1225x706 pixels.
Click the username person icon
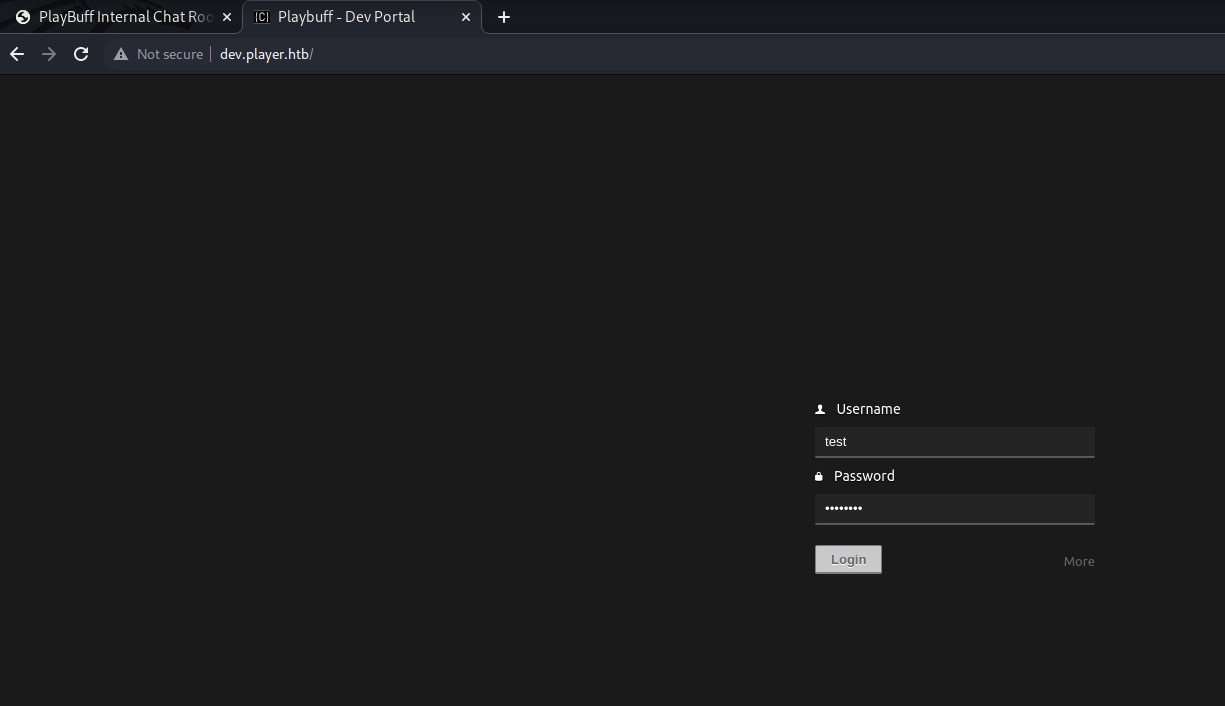[819, 408]
